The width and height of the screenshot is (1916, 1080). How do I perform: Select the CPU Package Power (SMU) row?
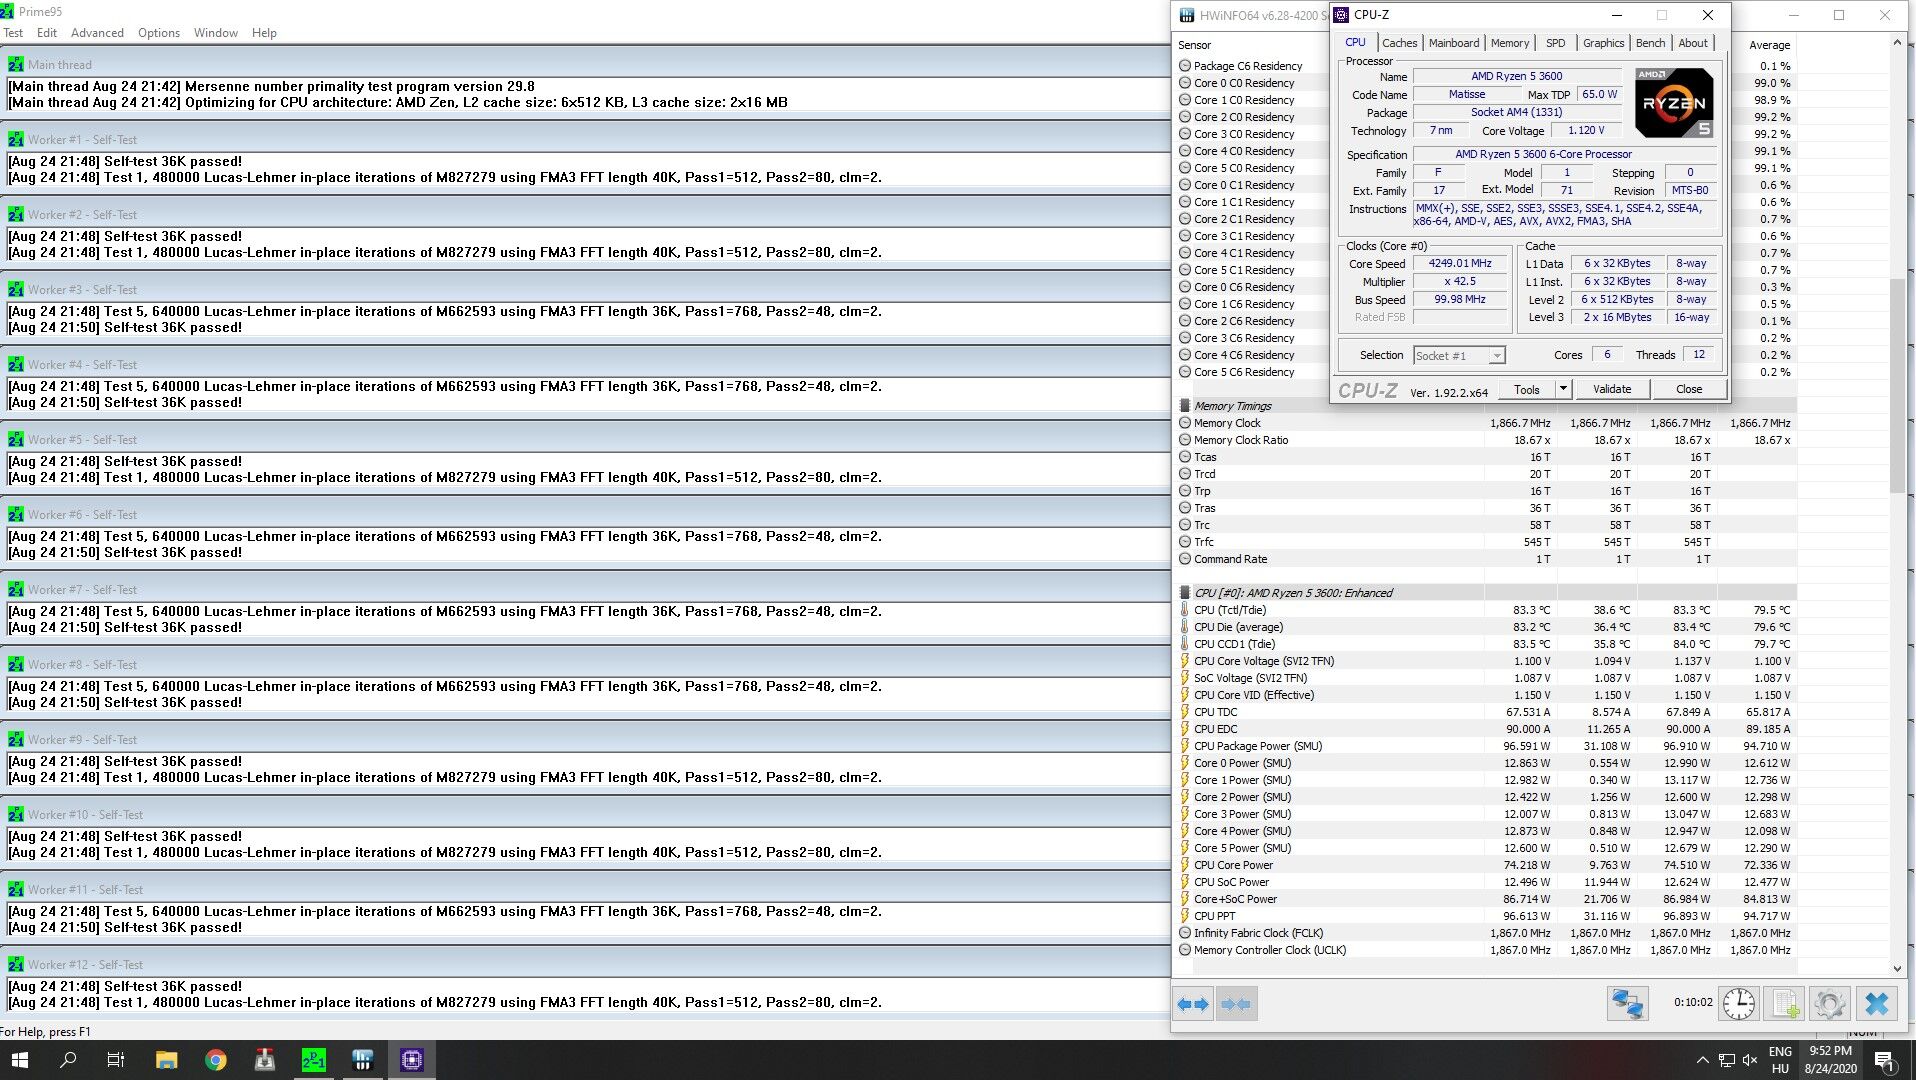point(1485,746)
